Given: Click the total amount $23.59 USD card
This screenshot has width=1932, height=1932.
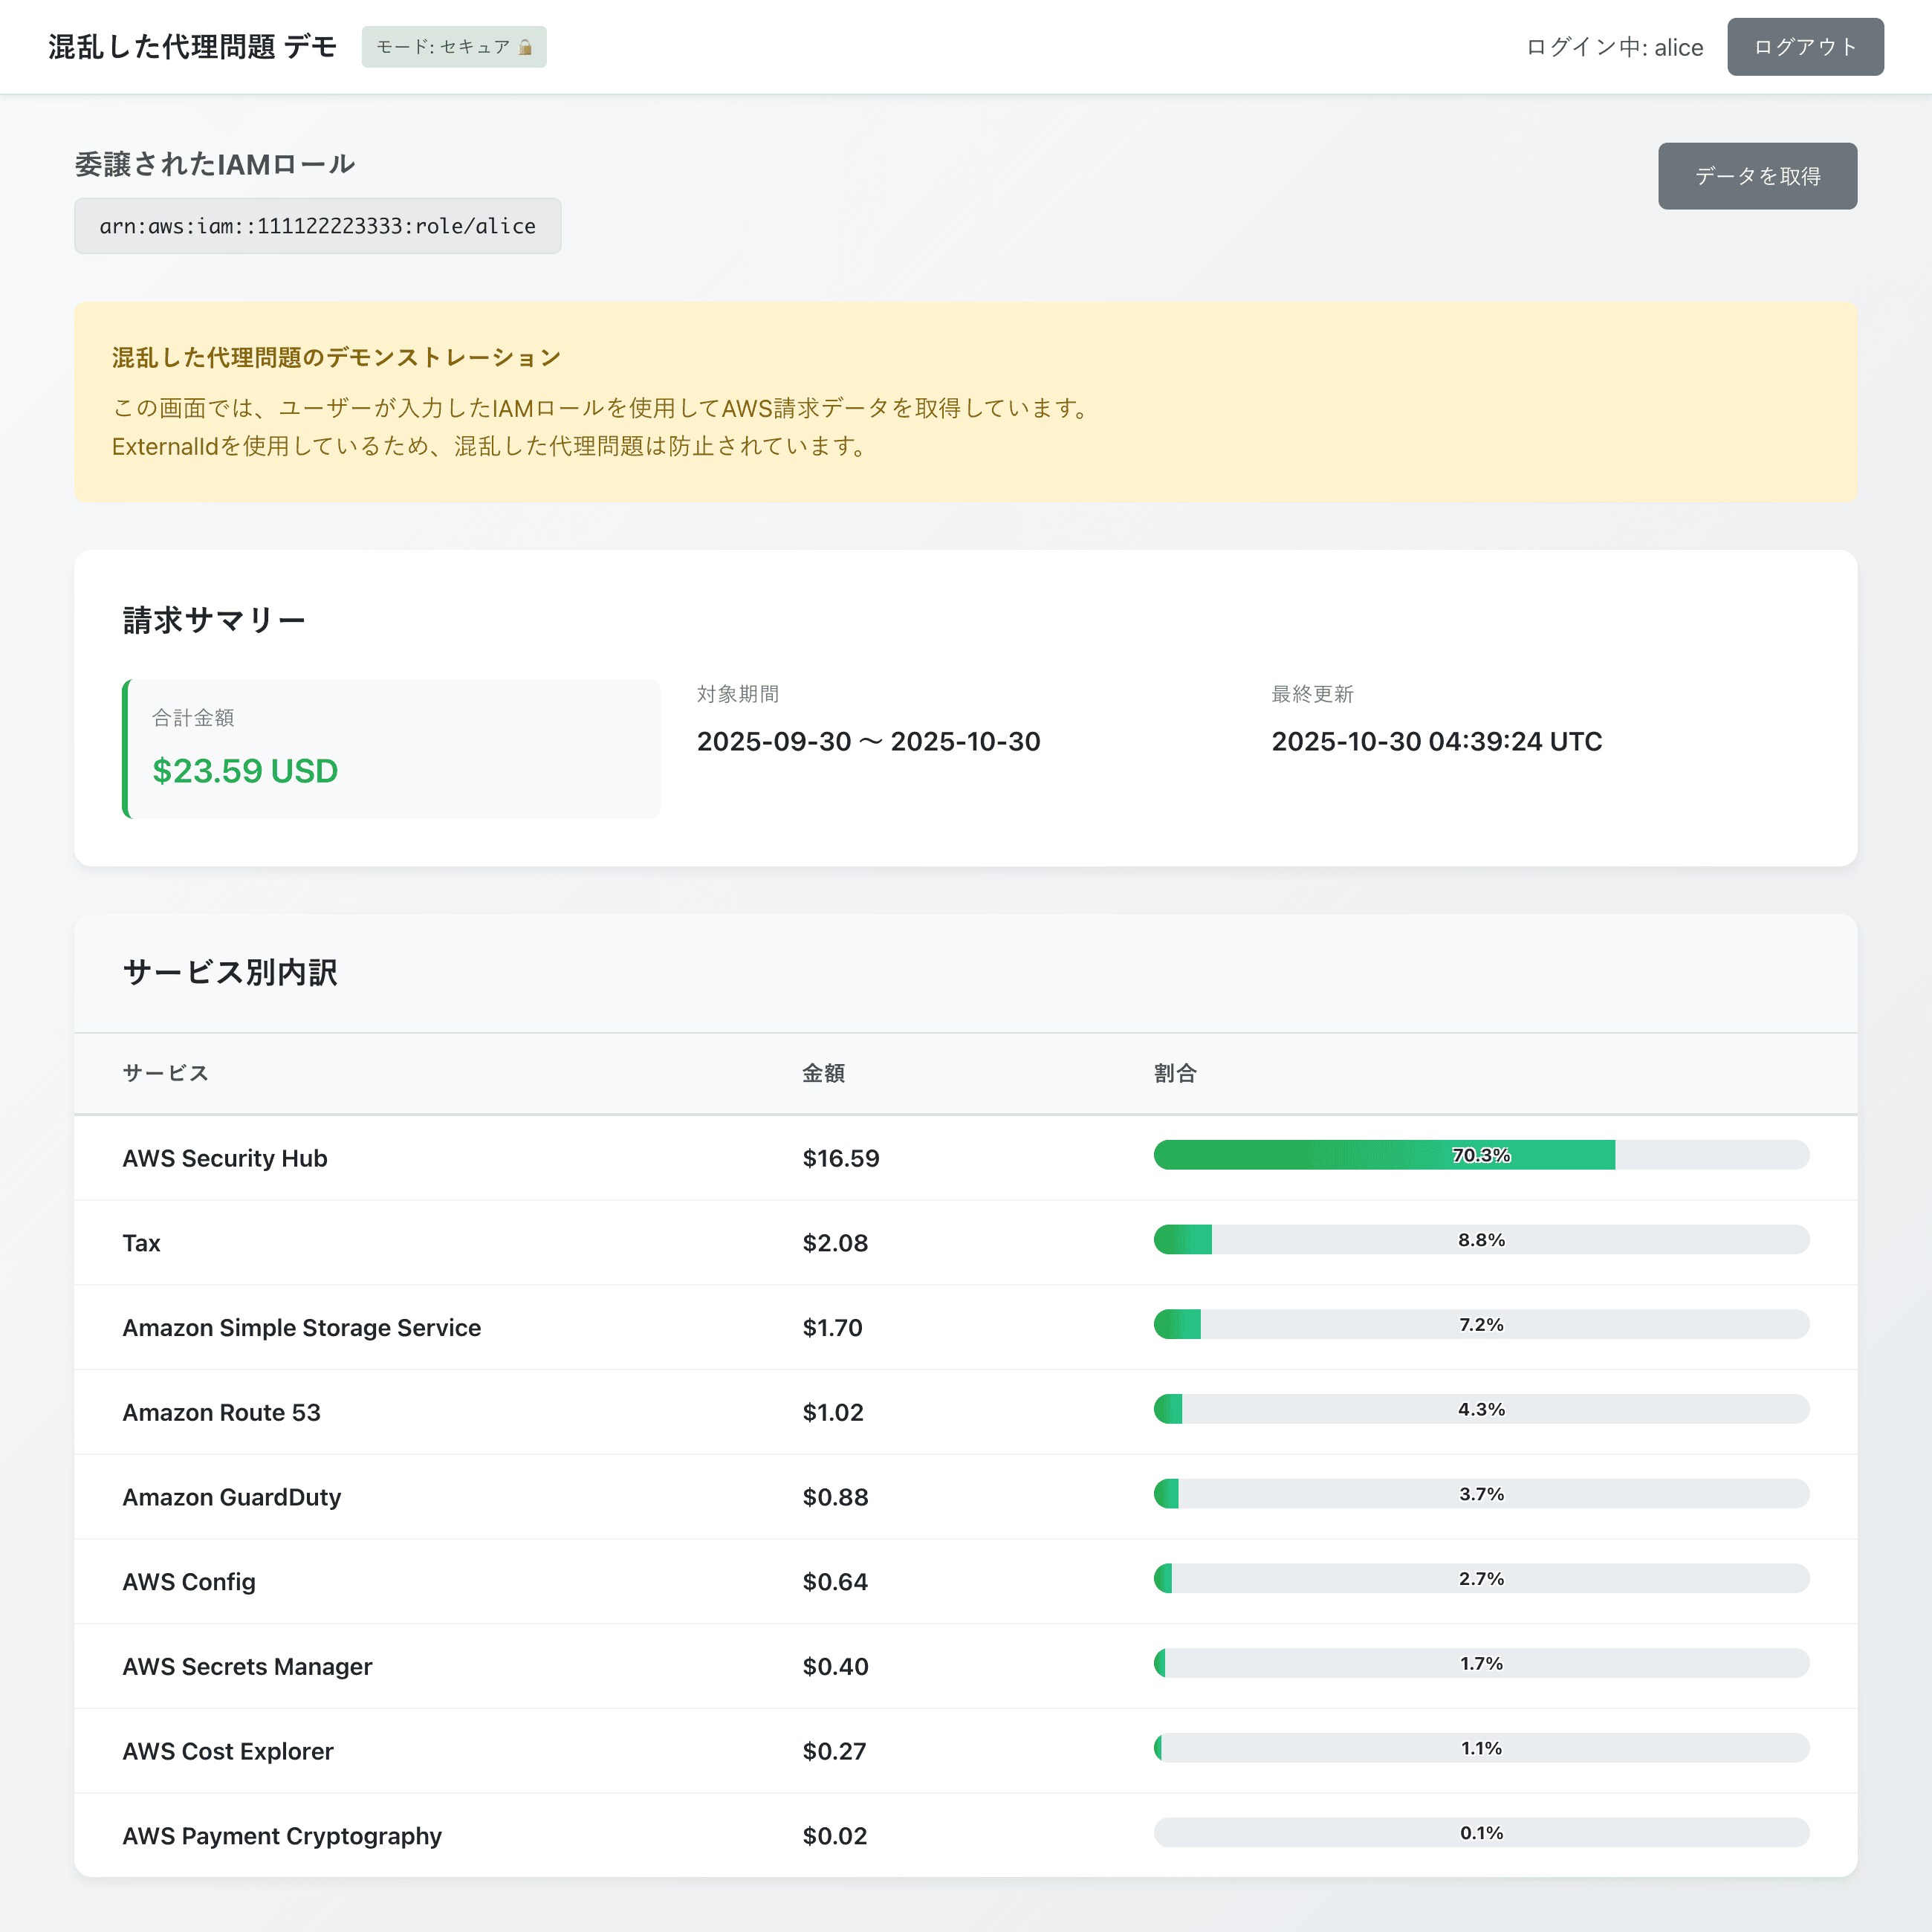Looking at the screenshot, I should click(x=390, y=749).
